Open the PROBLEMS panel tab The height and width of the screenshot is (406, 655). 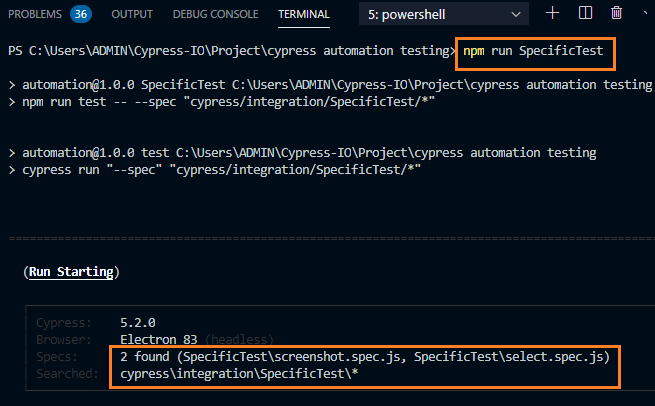pyautogui.click(x=35, y=14)
